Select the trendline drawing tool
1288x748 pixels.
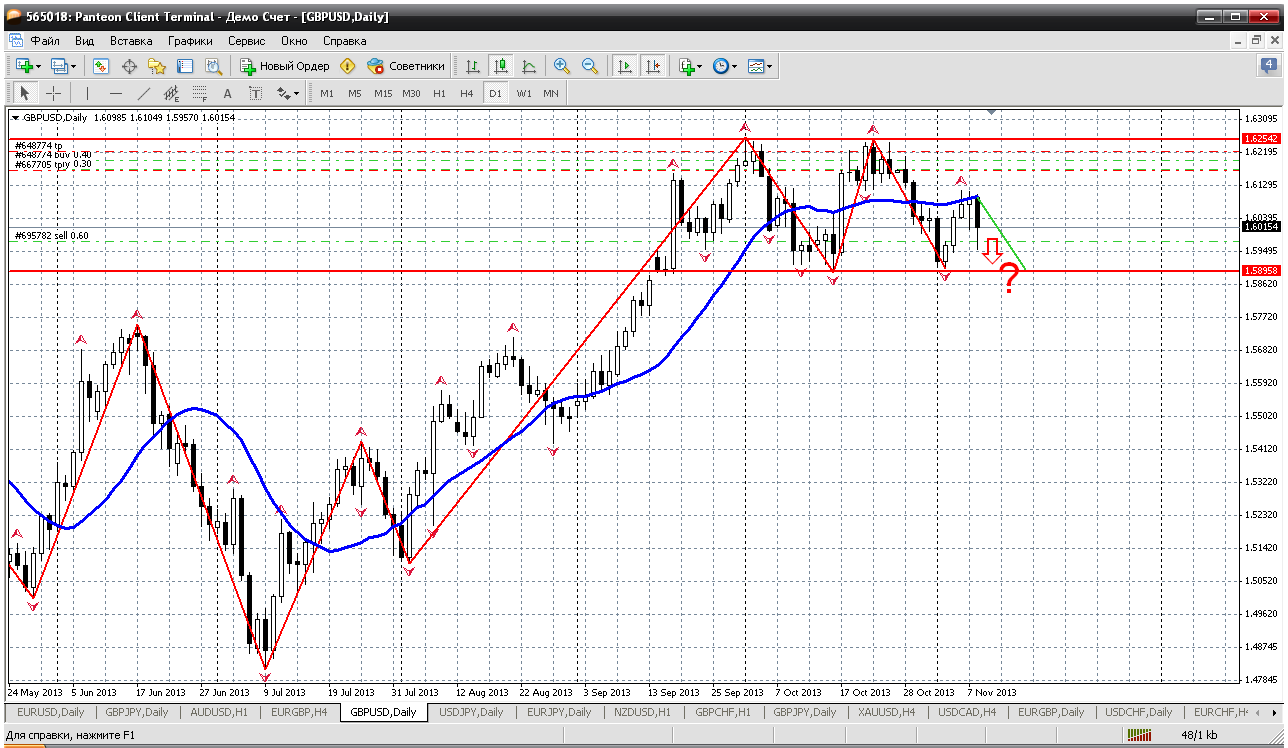pyautogui.click(x=143, y=93)
